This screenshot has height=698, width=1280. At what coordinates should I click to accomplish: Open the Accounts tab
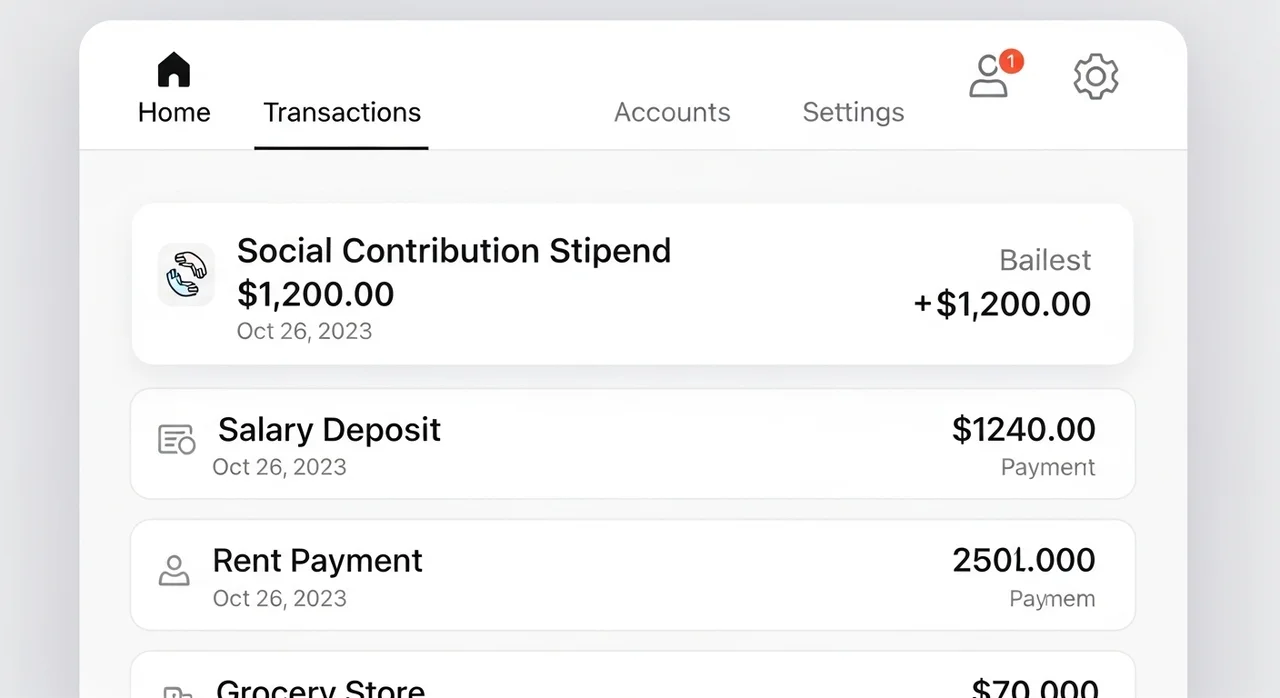click(672, 112)
